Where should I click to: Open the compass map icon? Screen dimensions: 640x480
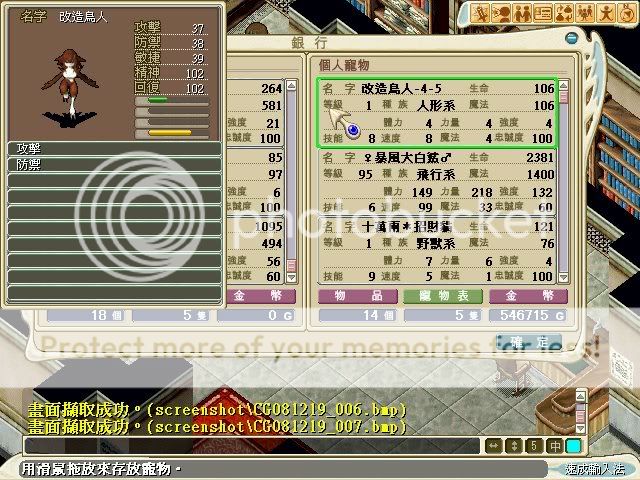[627, 13]
